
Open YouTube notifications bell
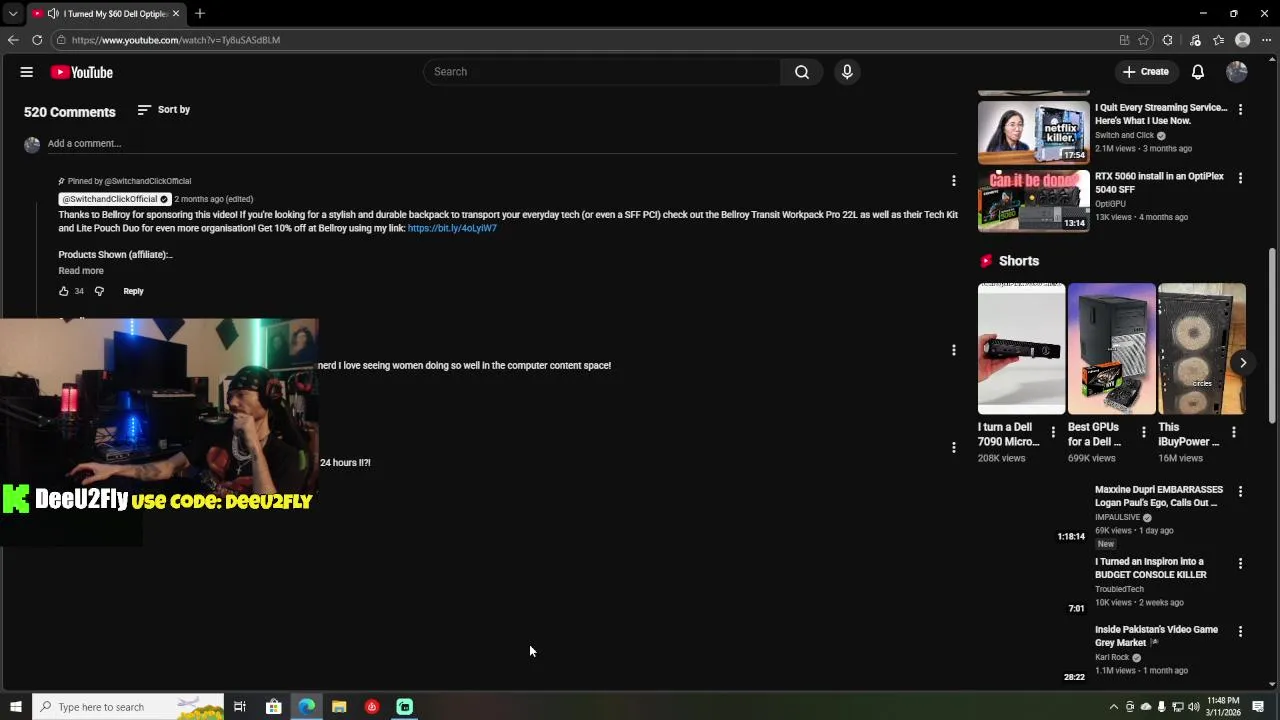pyautogui.click(x=1198, y=72)
